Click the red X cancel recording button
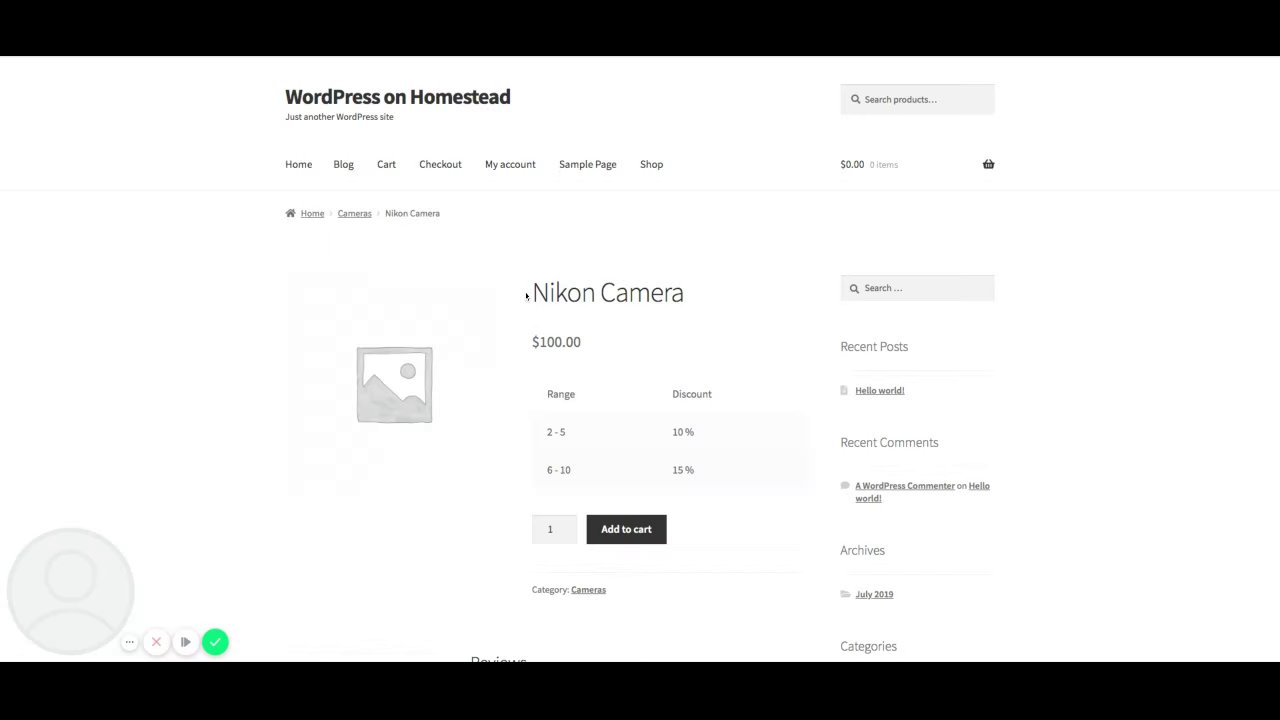Screen dimensions: 1280x720 pyautogui.click(x=156, y=642)
